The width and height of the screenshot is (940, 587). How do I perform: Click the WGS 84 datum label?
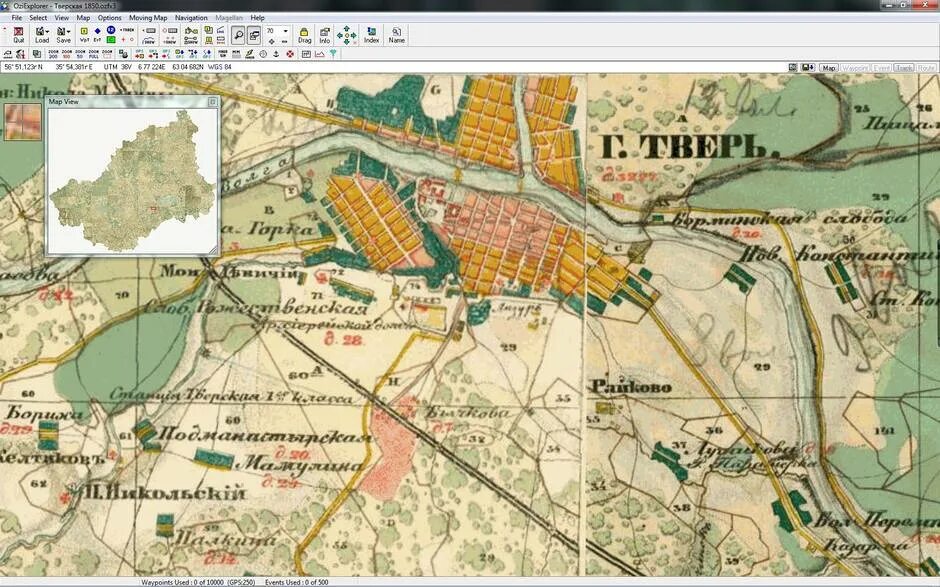[219, 67]
